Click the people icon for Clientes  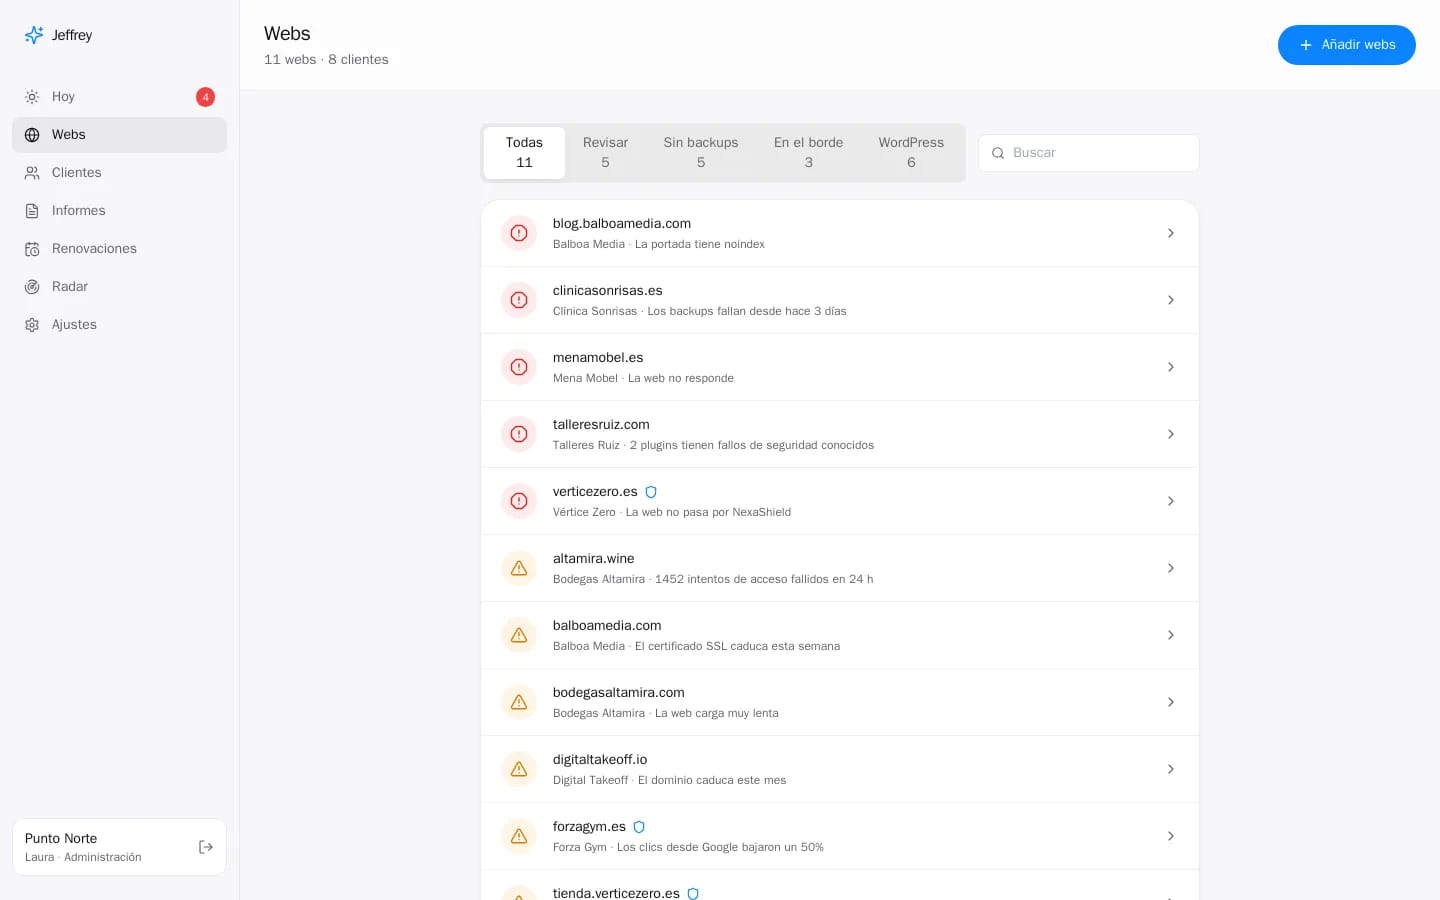click(x=32, y=173)
